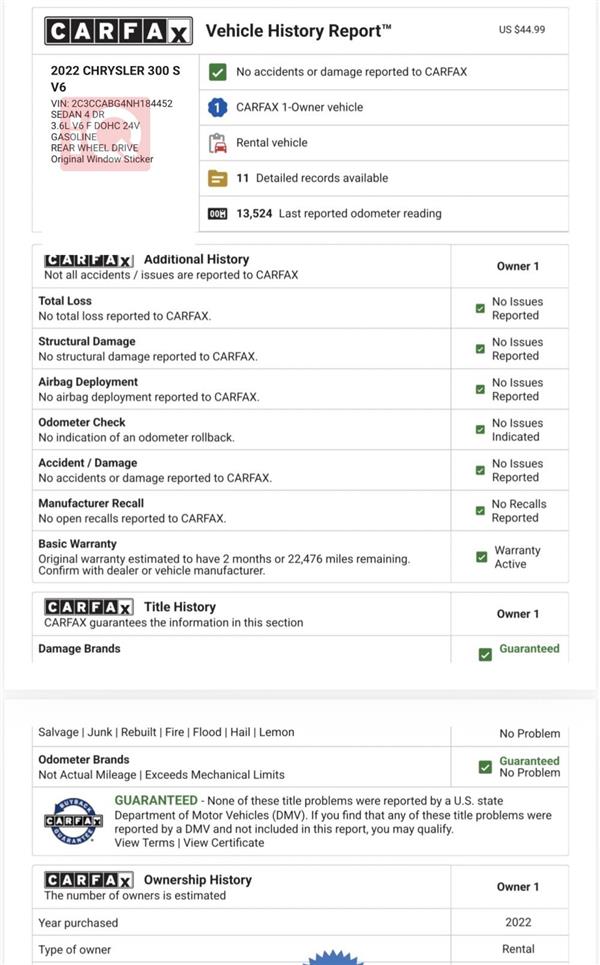The image size is (600, 965).
Task: Click the blue 1-Owner badge icon
Action: 217,107
